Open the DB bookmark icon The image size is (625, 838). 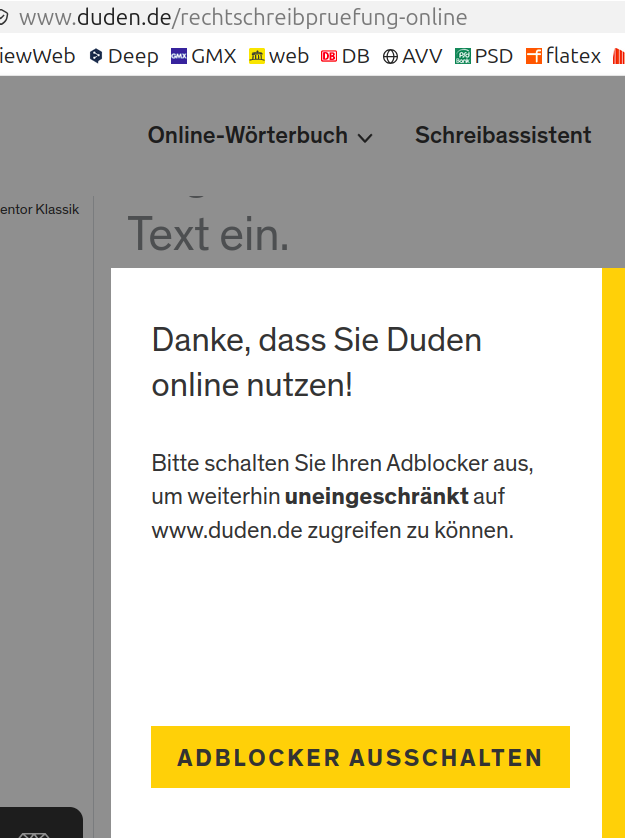click(329, 56)
